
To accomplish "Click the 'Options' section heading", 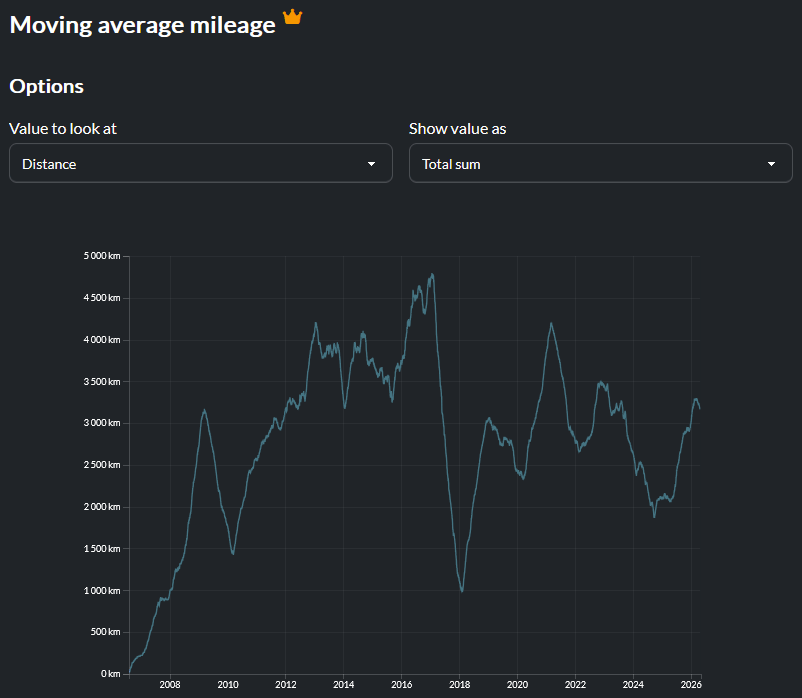I will [47, 86].
